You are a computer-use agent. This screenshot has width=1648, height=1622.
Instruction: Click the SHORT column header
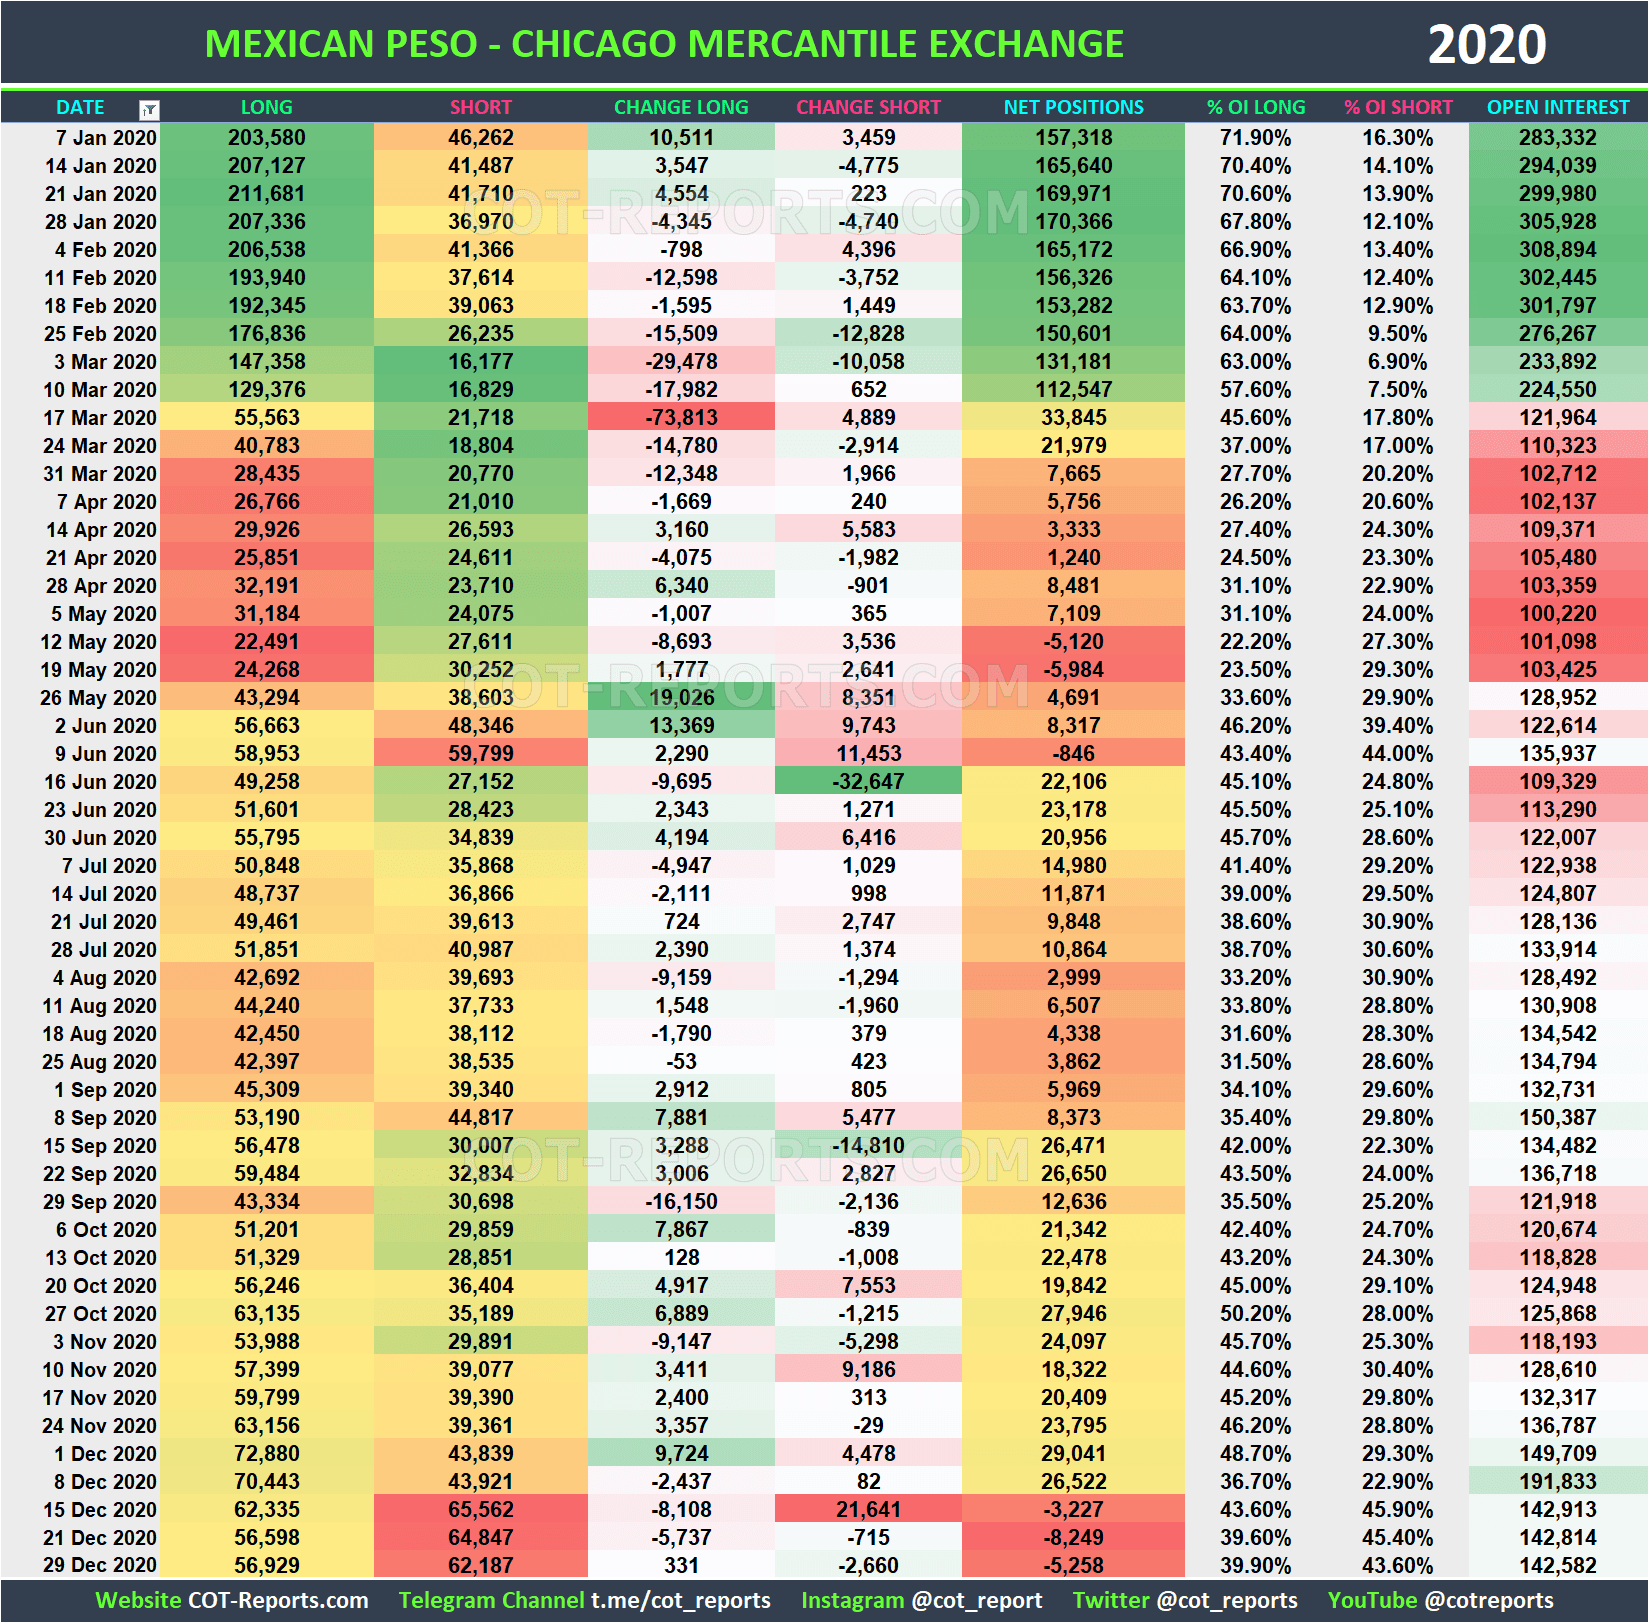point(480,107)
